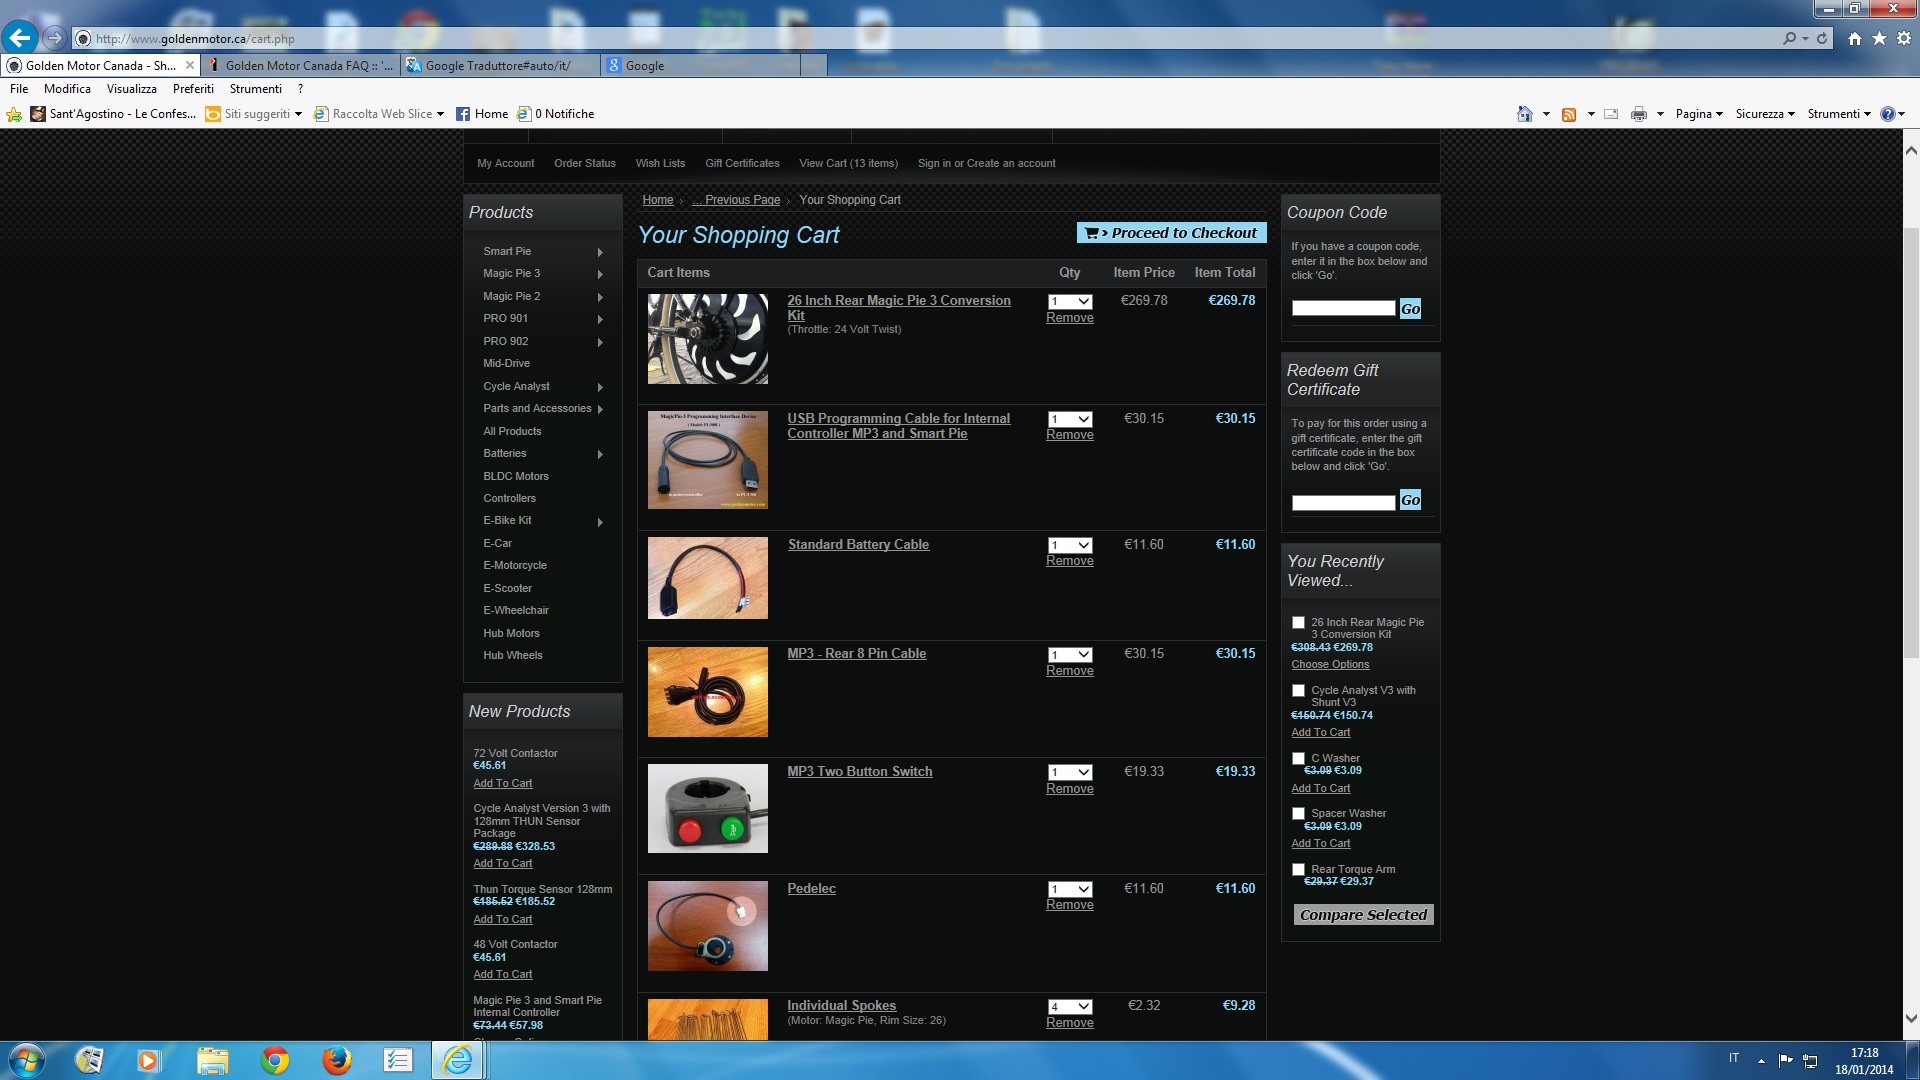Open the IE Tools gear icon
Screen dimensions: 1920x1080
tap(1904, 38)
